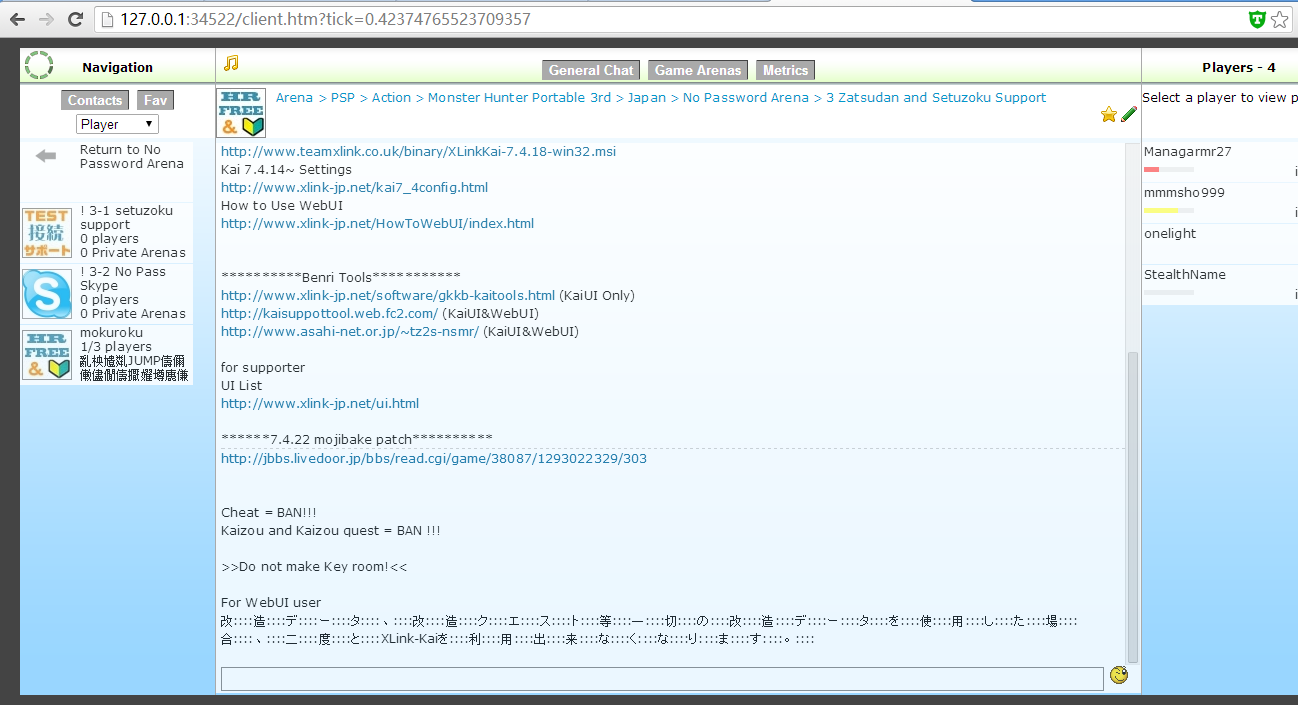Open the smiley emoticon picker
This screenshot has width=1298, height=705.
click(x=1119, y=676)
